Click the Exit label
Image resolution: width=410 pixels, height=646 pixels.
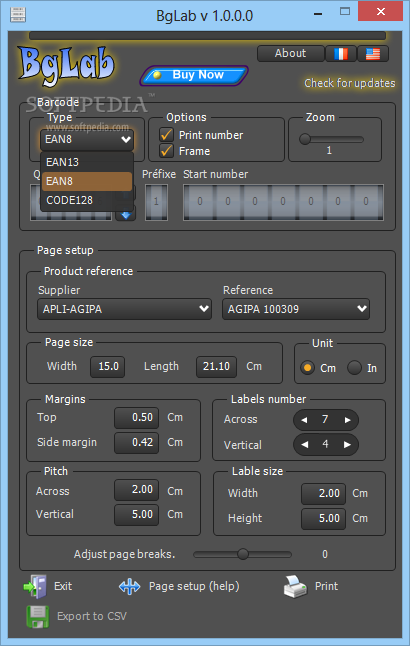click(63, 586)
